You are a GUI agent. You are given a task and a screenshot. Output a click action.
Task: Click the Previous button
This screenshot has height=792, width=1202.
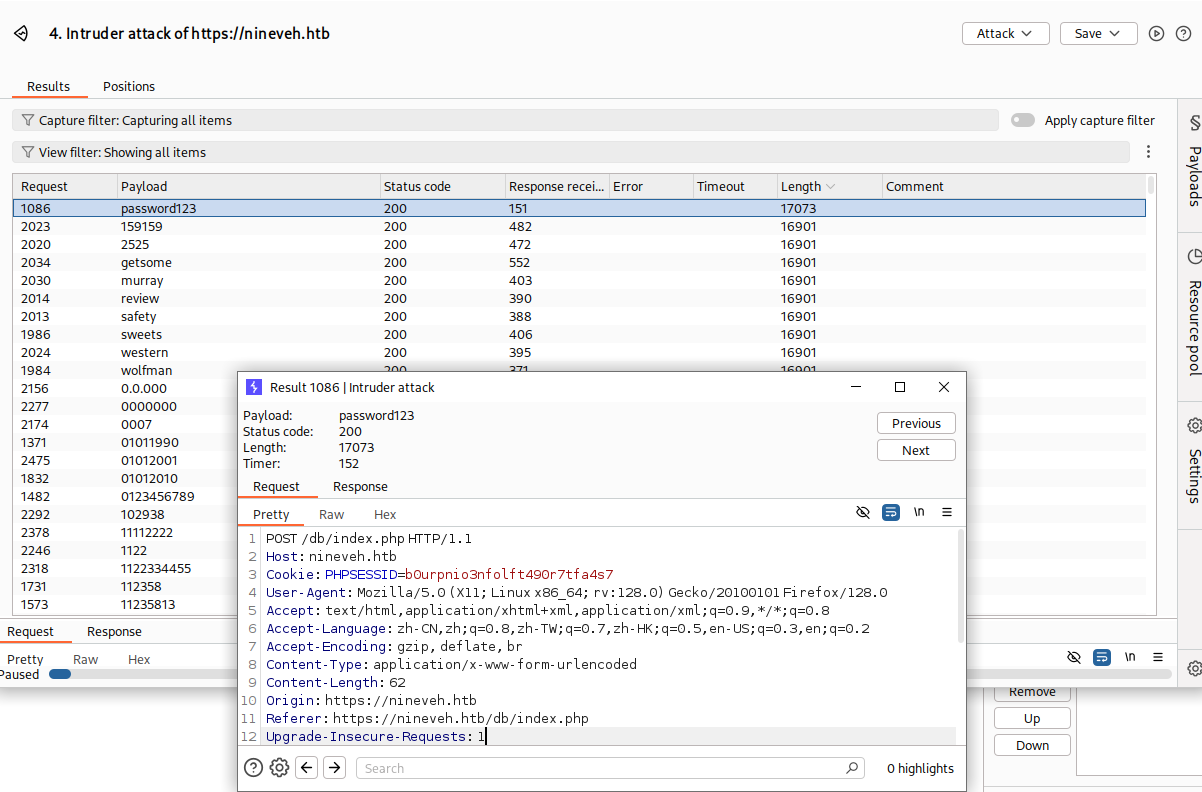click(916, 423)
